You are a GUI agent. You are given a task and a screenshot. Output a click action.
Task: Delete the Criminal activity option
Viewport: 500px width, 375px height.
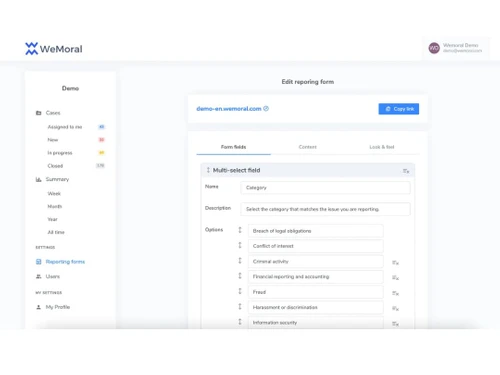click(x=395, y=263)
